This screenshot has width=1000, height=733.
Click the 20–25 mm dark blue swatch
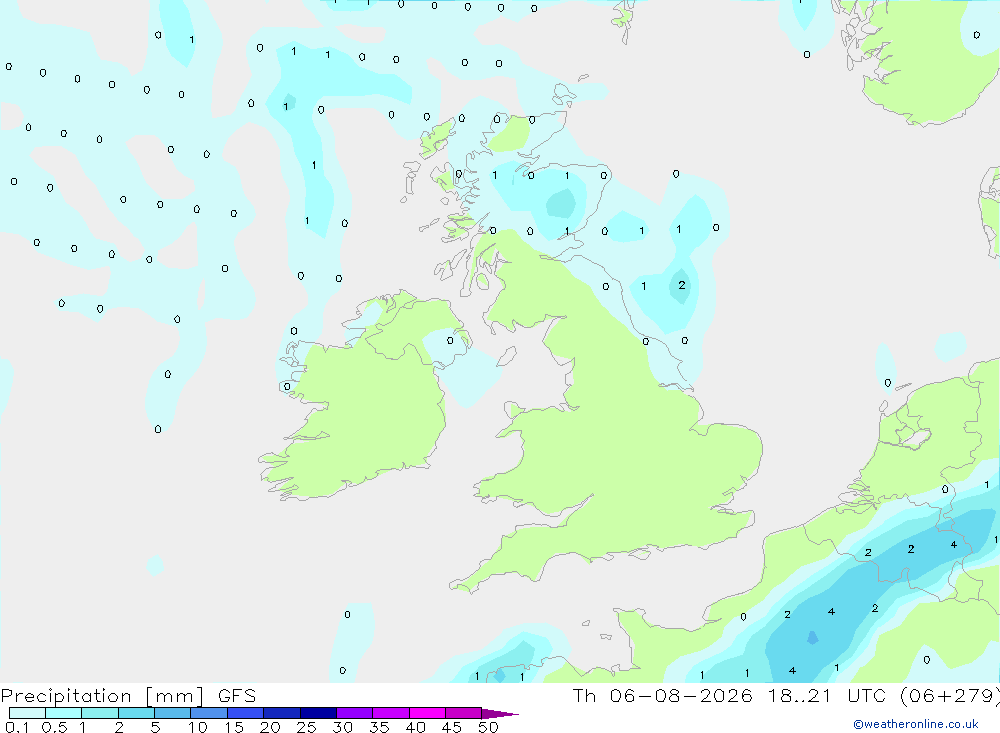coord(282,713)
